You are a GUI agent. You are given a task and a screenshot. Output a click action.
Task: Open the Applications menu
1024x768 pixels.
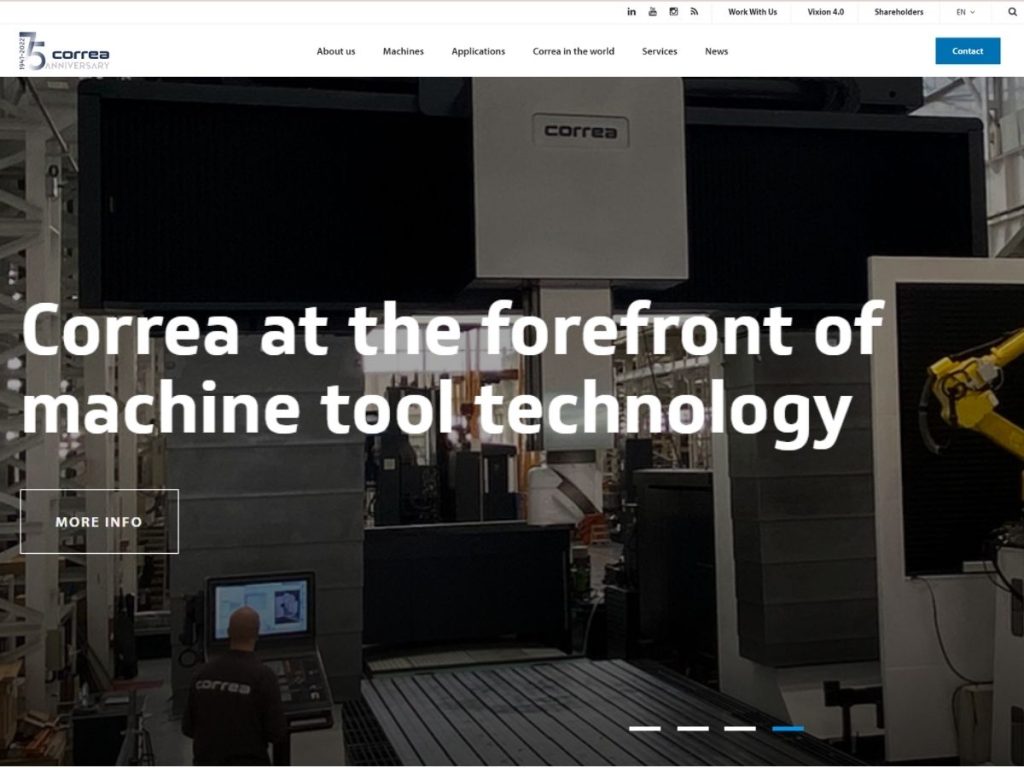click(478, 52)
